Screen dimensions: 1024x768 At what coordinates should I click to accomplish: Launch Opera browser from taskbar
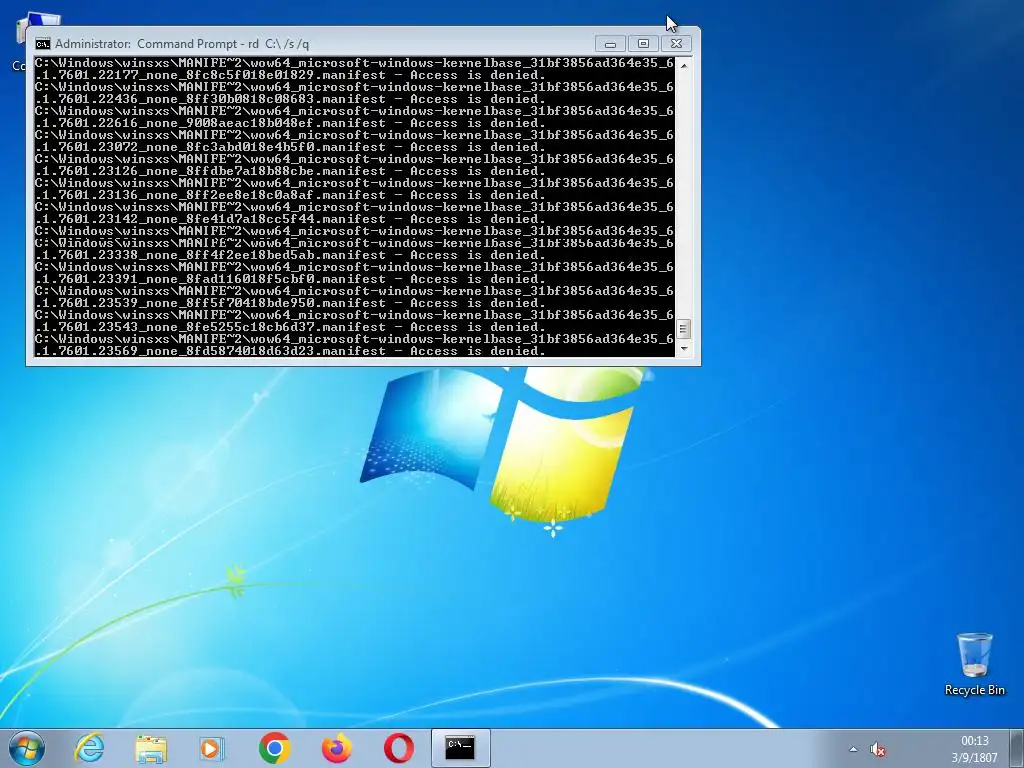[398, 748]
